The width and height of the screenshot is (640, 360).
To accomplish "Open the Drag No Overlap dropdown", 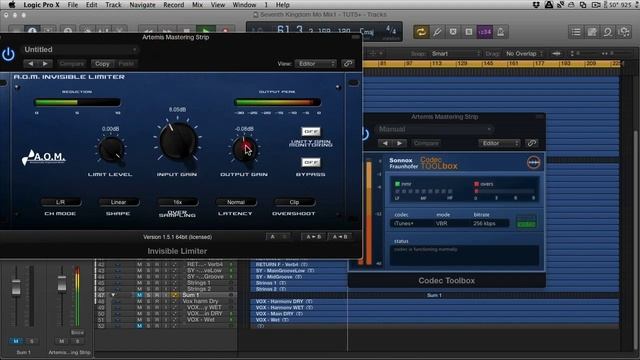I will tap(524, 53).
